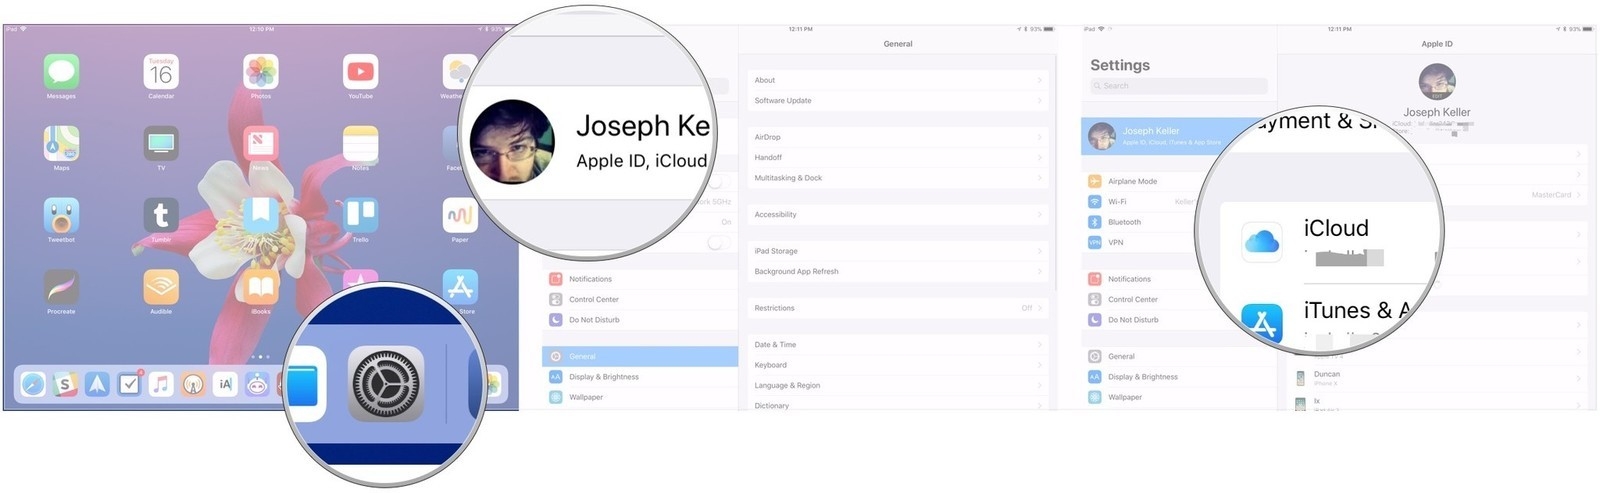Open Software Update chevron in the General screen
The height and width of the screenshot is (493, 1600).
[x=1040, y=101]
